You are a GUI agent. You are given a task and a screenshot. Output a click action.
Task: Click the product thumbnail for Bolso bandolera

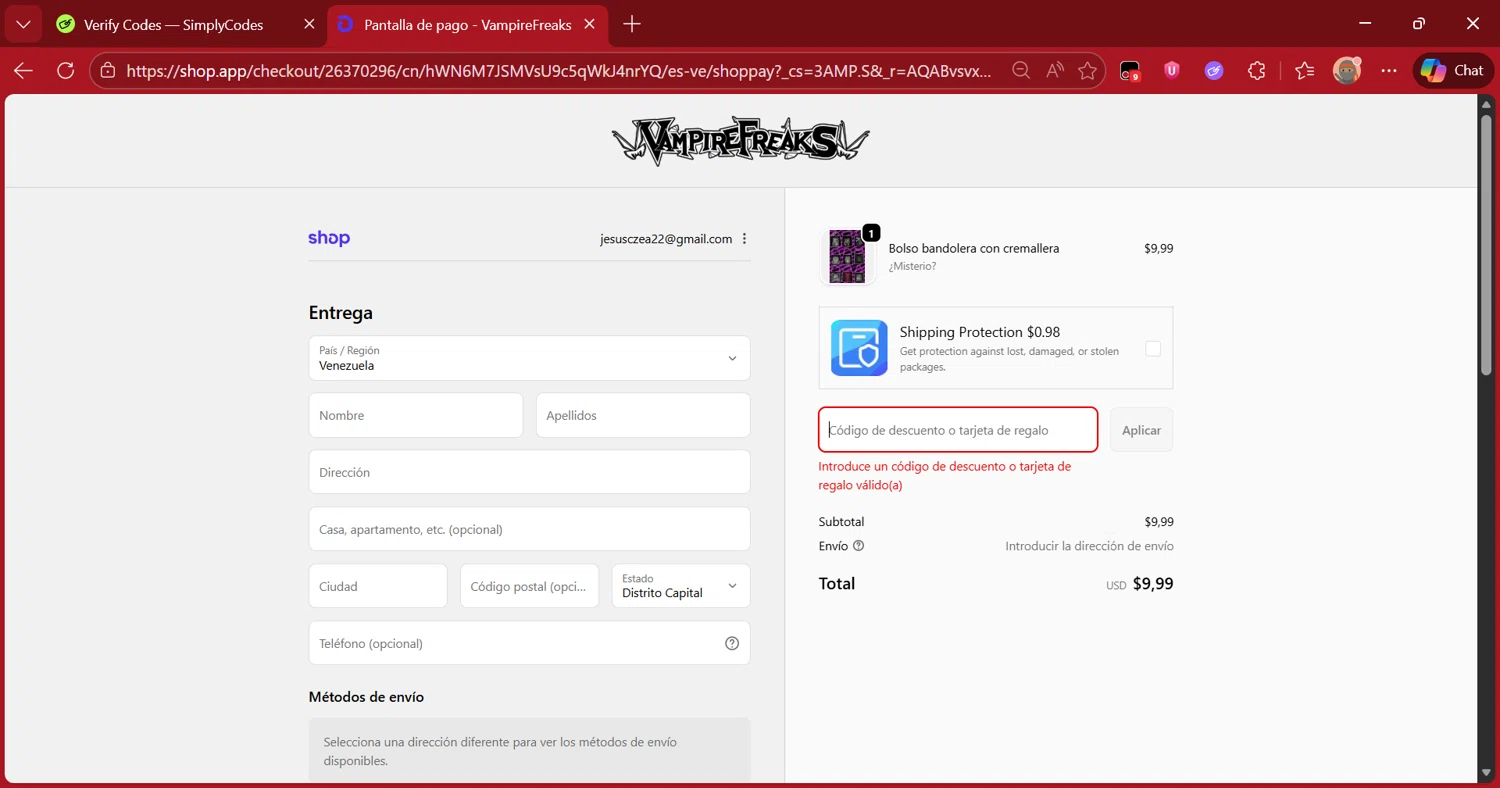coord(847,257)
